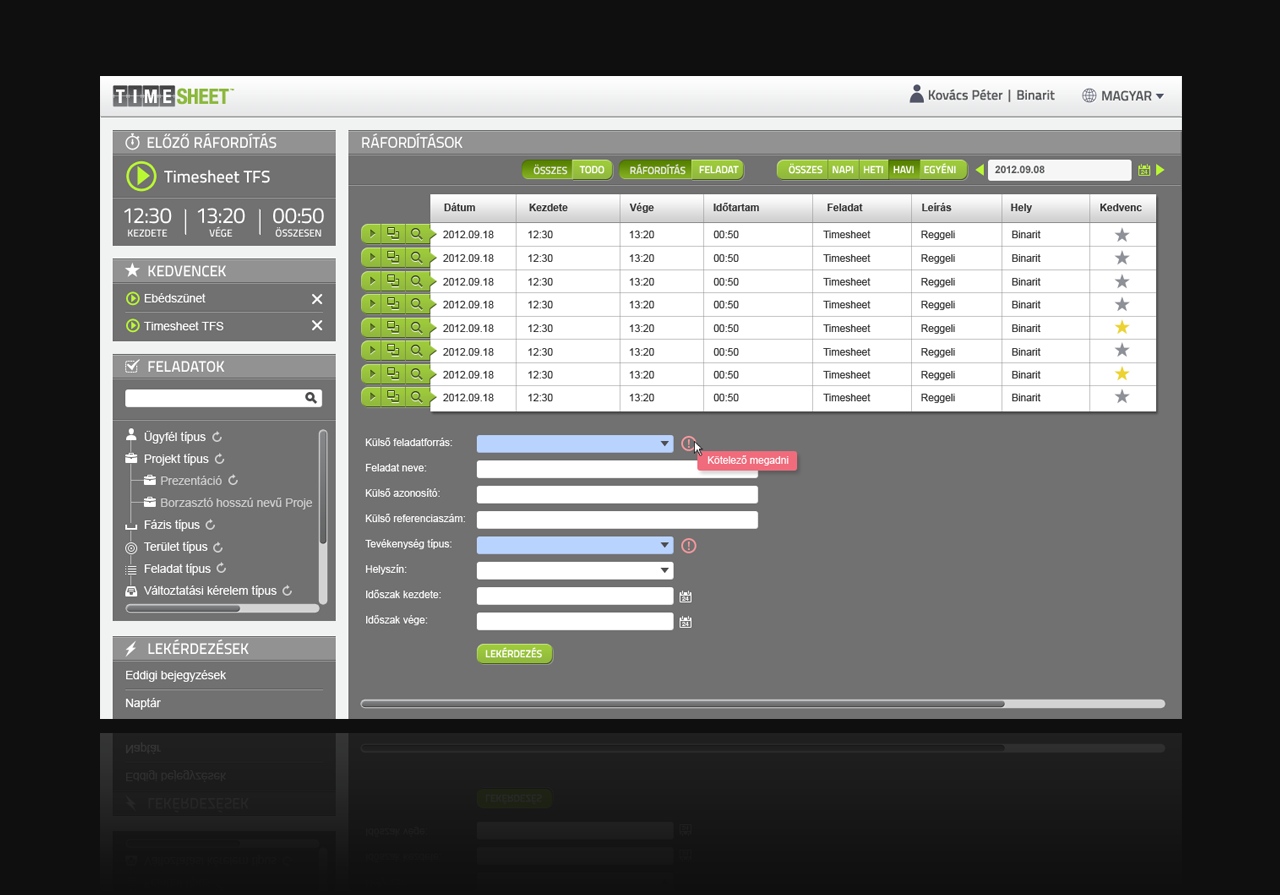1280x895 pixels.
Task: Click the stopwatch icon beside ELŐZŐ RÁFORDÍTÁS
Action: (132, 143)
